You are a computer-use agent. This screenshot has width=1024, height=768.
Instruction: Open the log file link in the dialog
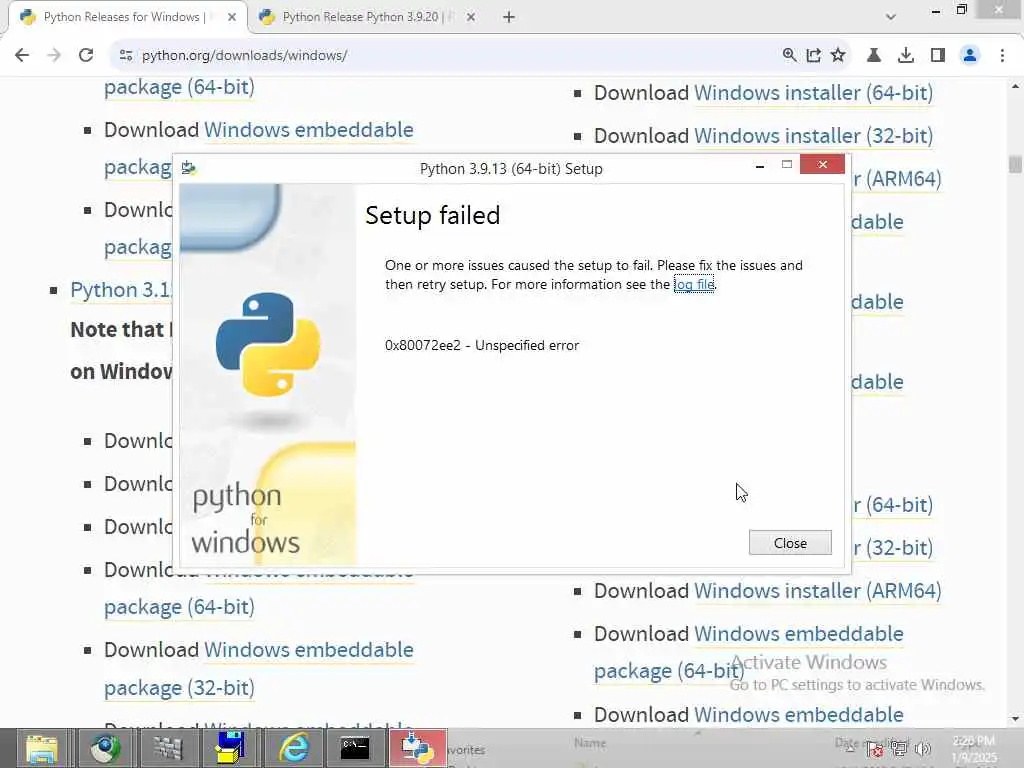click(694, 284)
